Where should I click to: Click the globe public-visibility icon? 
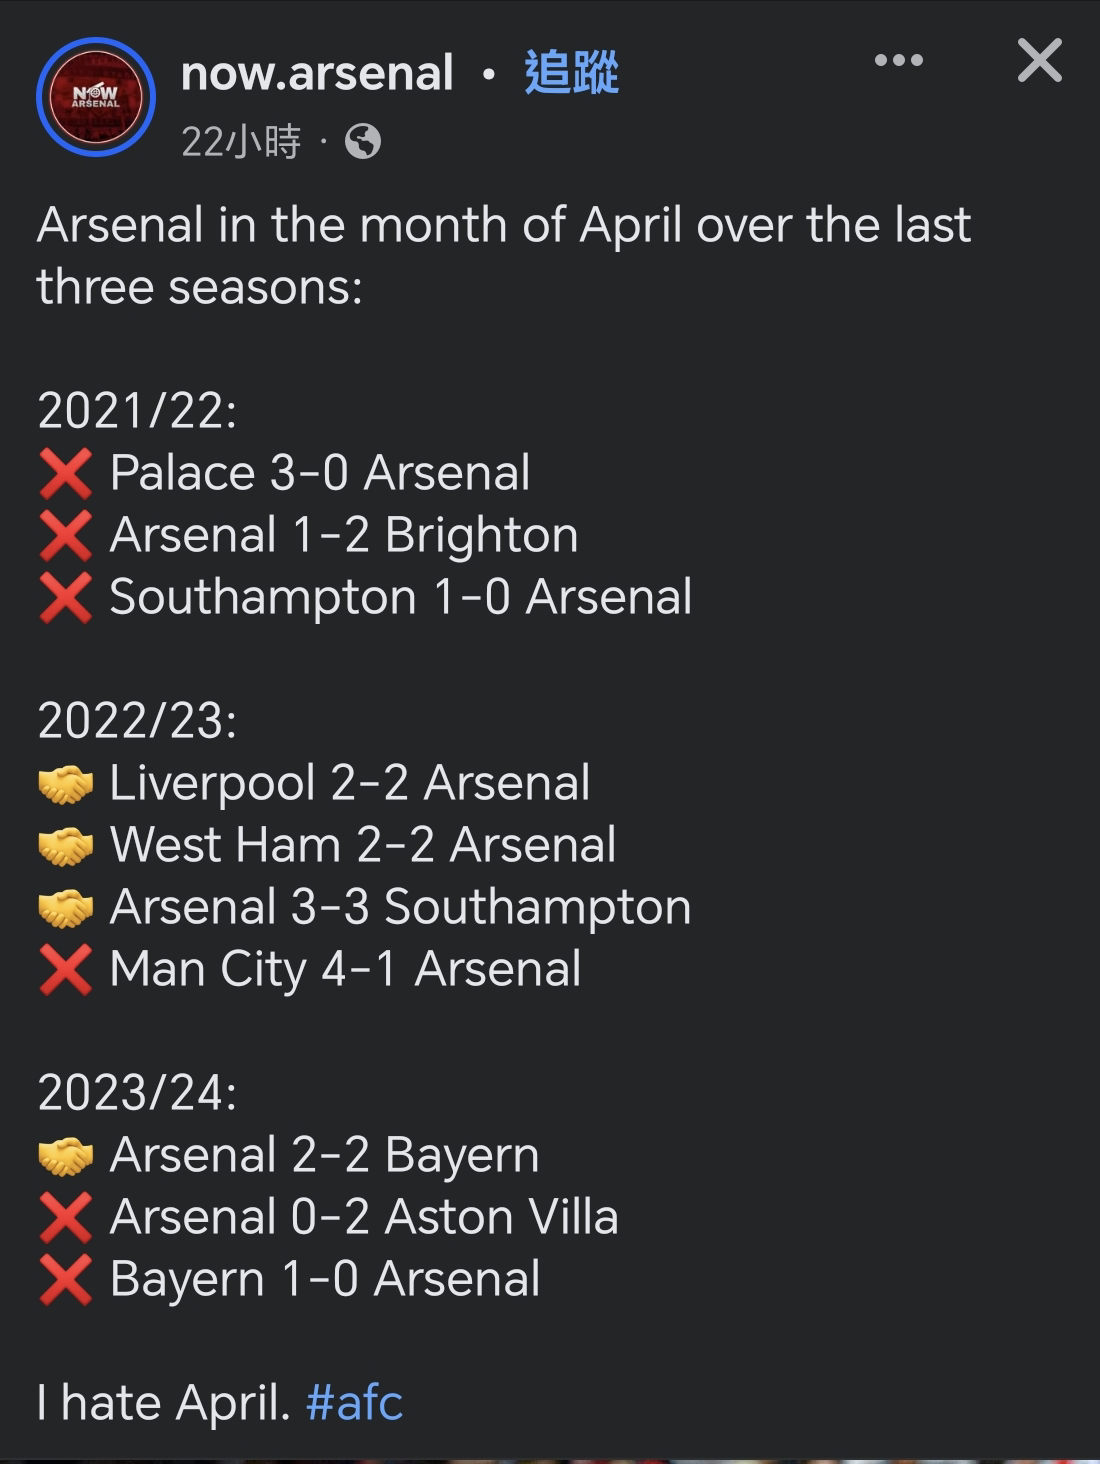coord(363,142)
